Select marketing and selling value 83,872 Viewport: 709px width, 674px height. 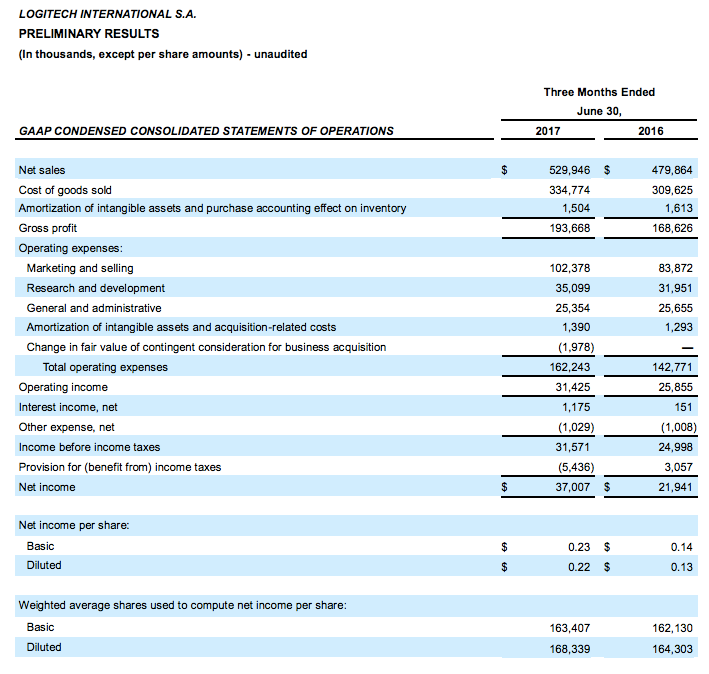676,268
